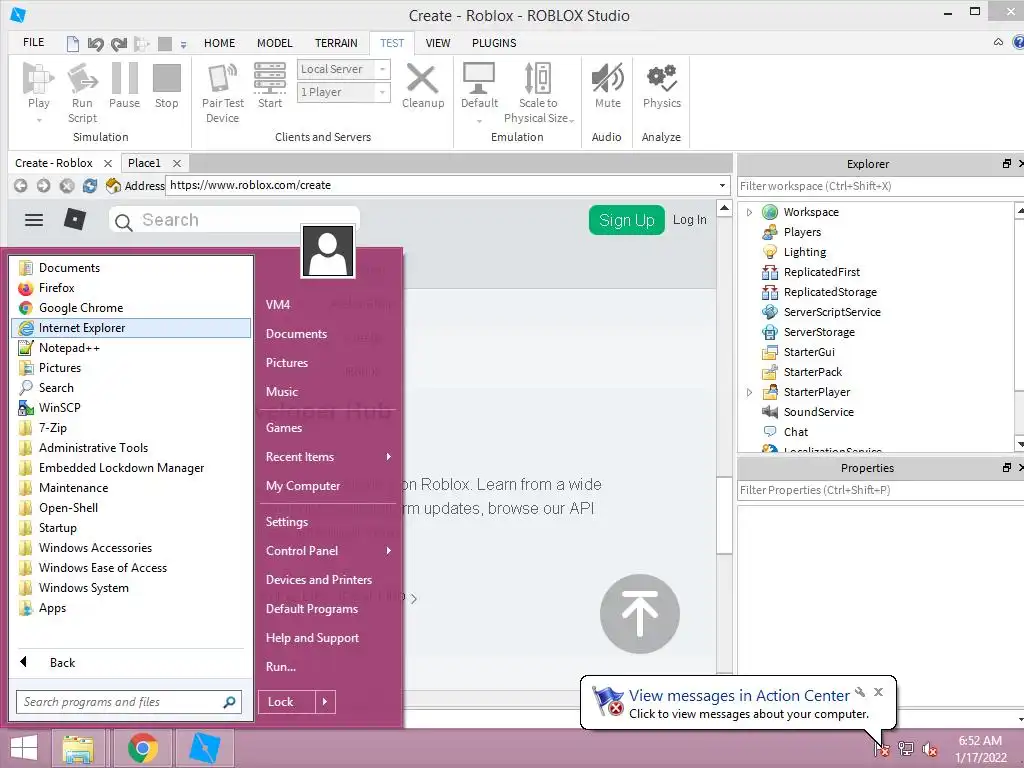
Task: Open Devices and Printers
Action: coord(319,580)
